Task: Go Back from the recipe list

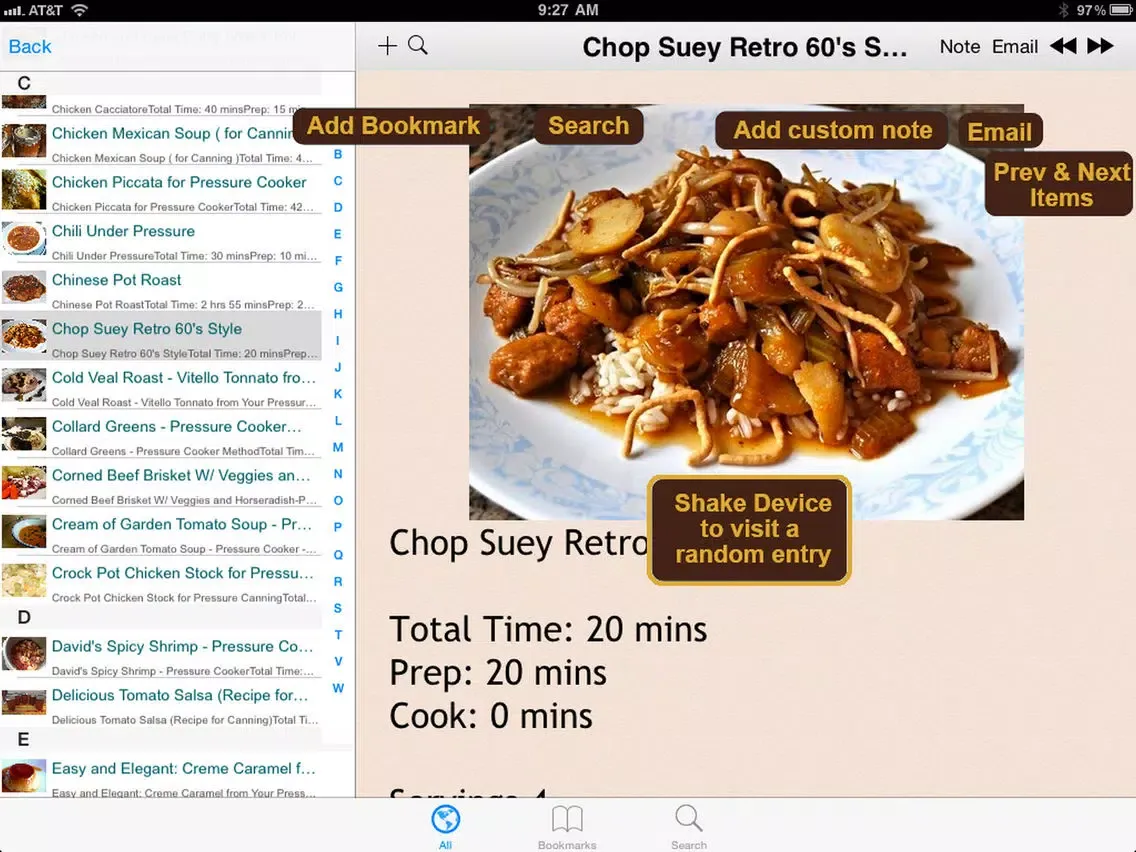Action: [30, 47]
